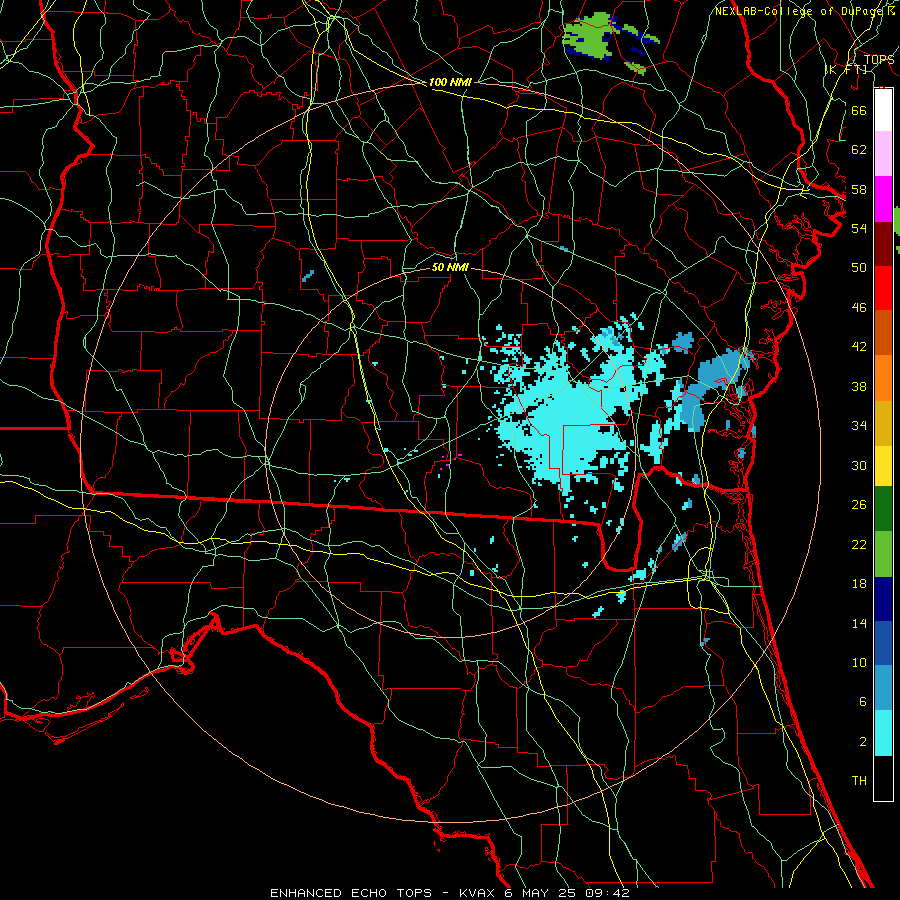Click the 58 legend value
The image size is (900, 900).
[x=859, y=189]
